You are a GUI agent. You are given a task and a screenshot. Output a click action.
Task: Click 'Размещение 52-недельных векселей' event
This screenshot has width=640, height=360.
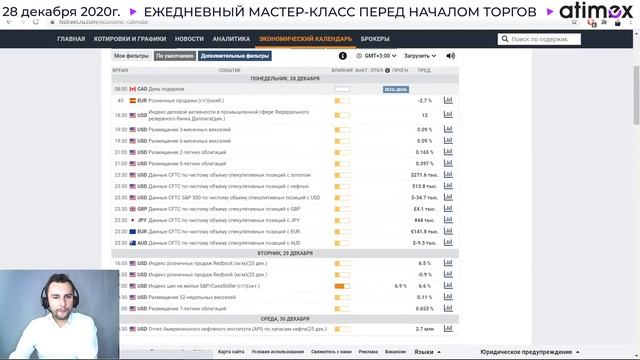point(192,297)
